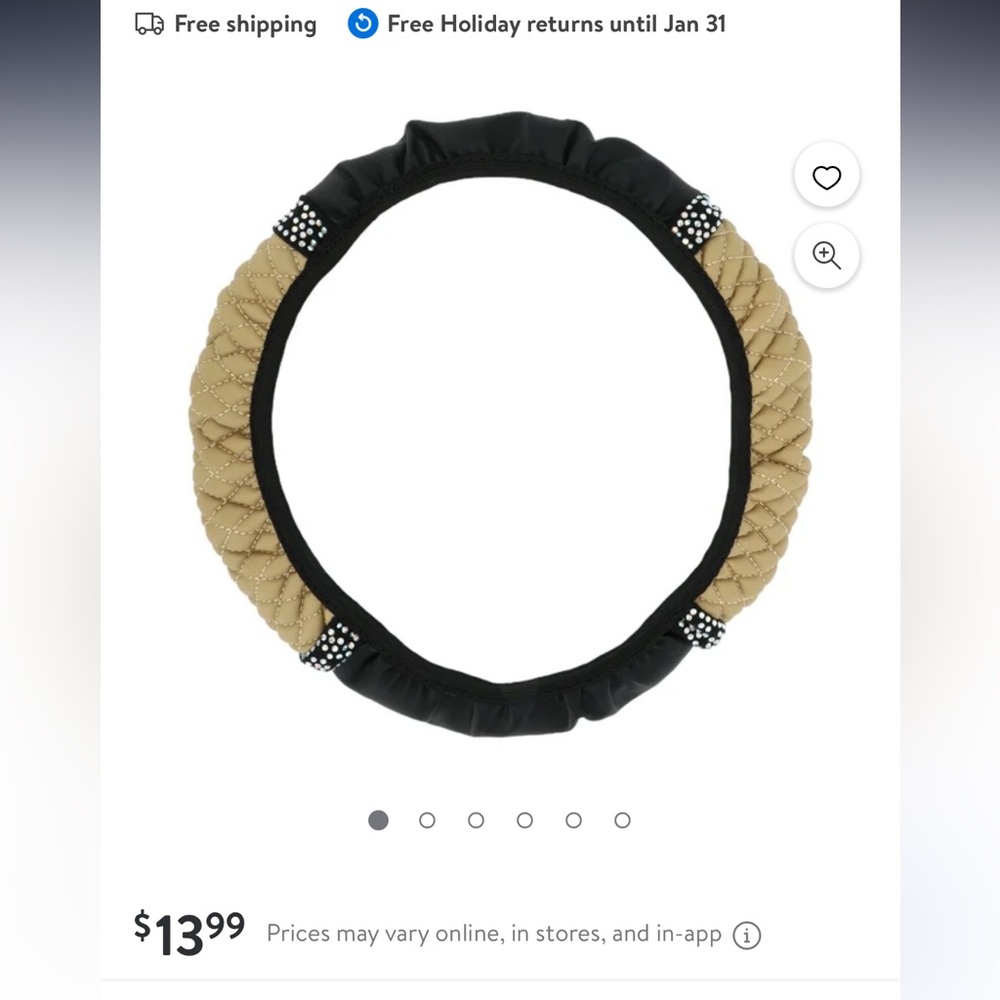Jump to the fourth image dot

coord(525,820)
